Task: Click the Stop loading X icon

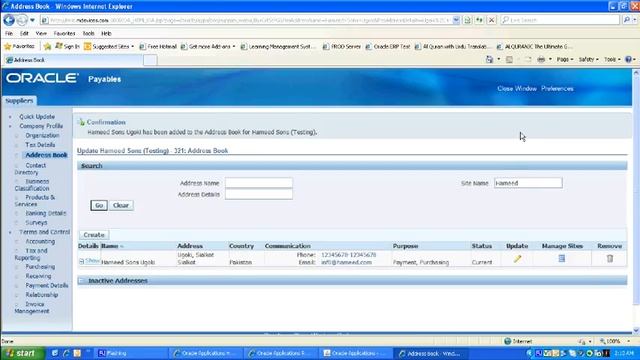Action: (x=492, y=20)
